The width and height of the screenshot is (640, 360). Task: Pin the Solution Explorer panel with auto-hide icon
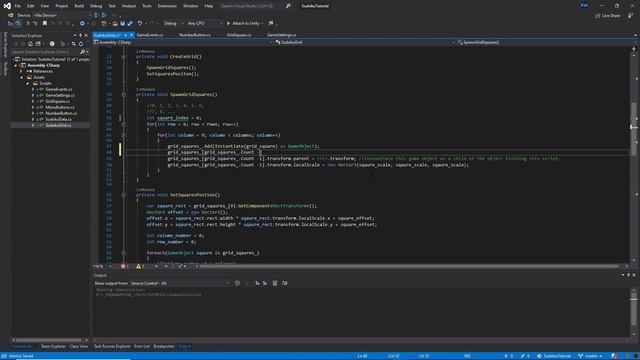pyautogui.click(x=80, y=36)
